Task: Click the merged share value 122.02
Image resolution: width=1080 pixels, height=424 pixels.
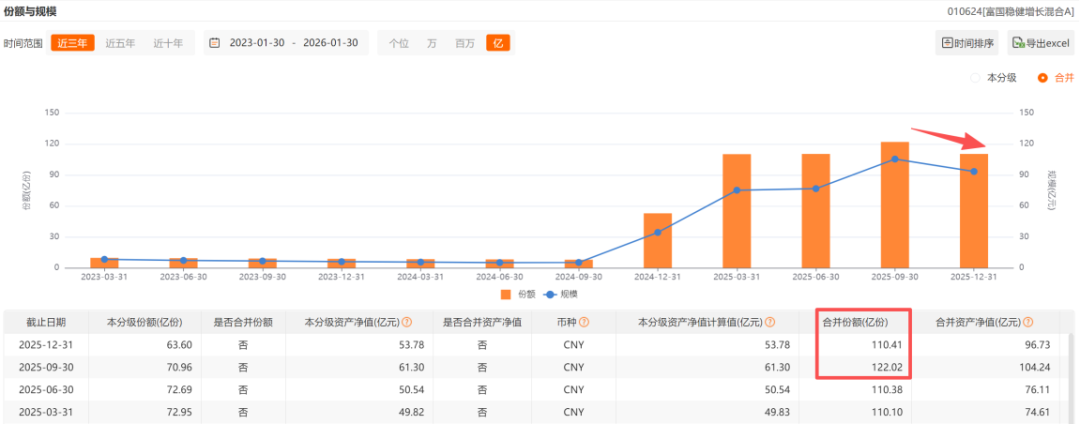Action: 885,368
